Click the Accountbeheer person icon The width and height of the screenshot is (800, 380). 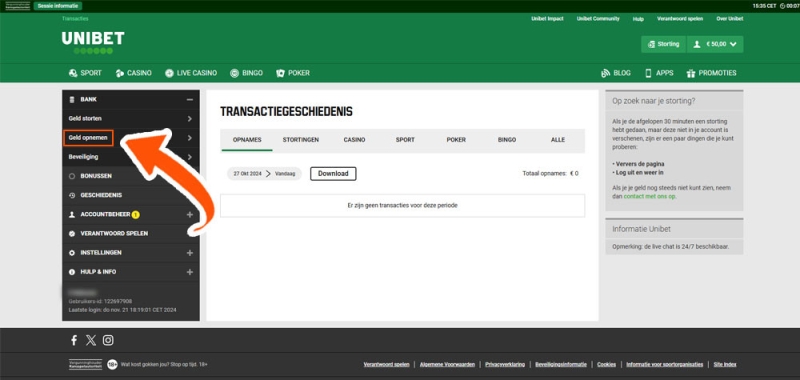point(72,215)
